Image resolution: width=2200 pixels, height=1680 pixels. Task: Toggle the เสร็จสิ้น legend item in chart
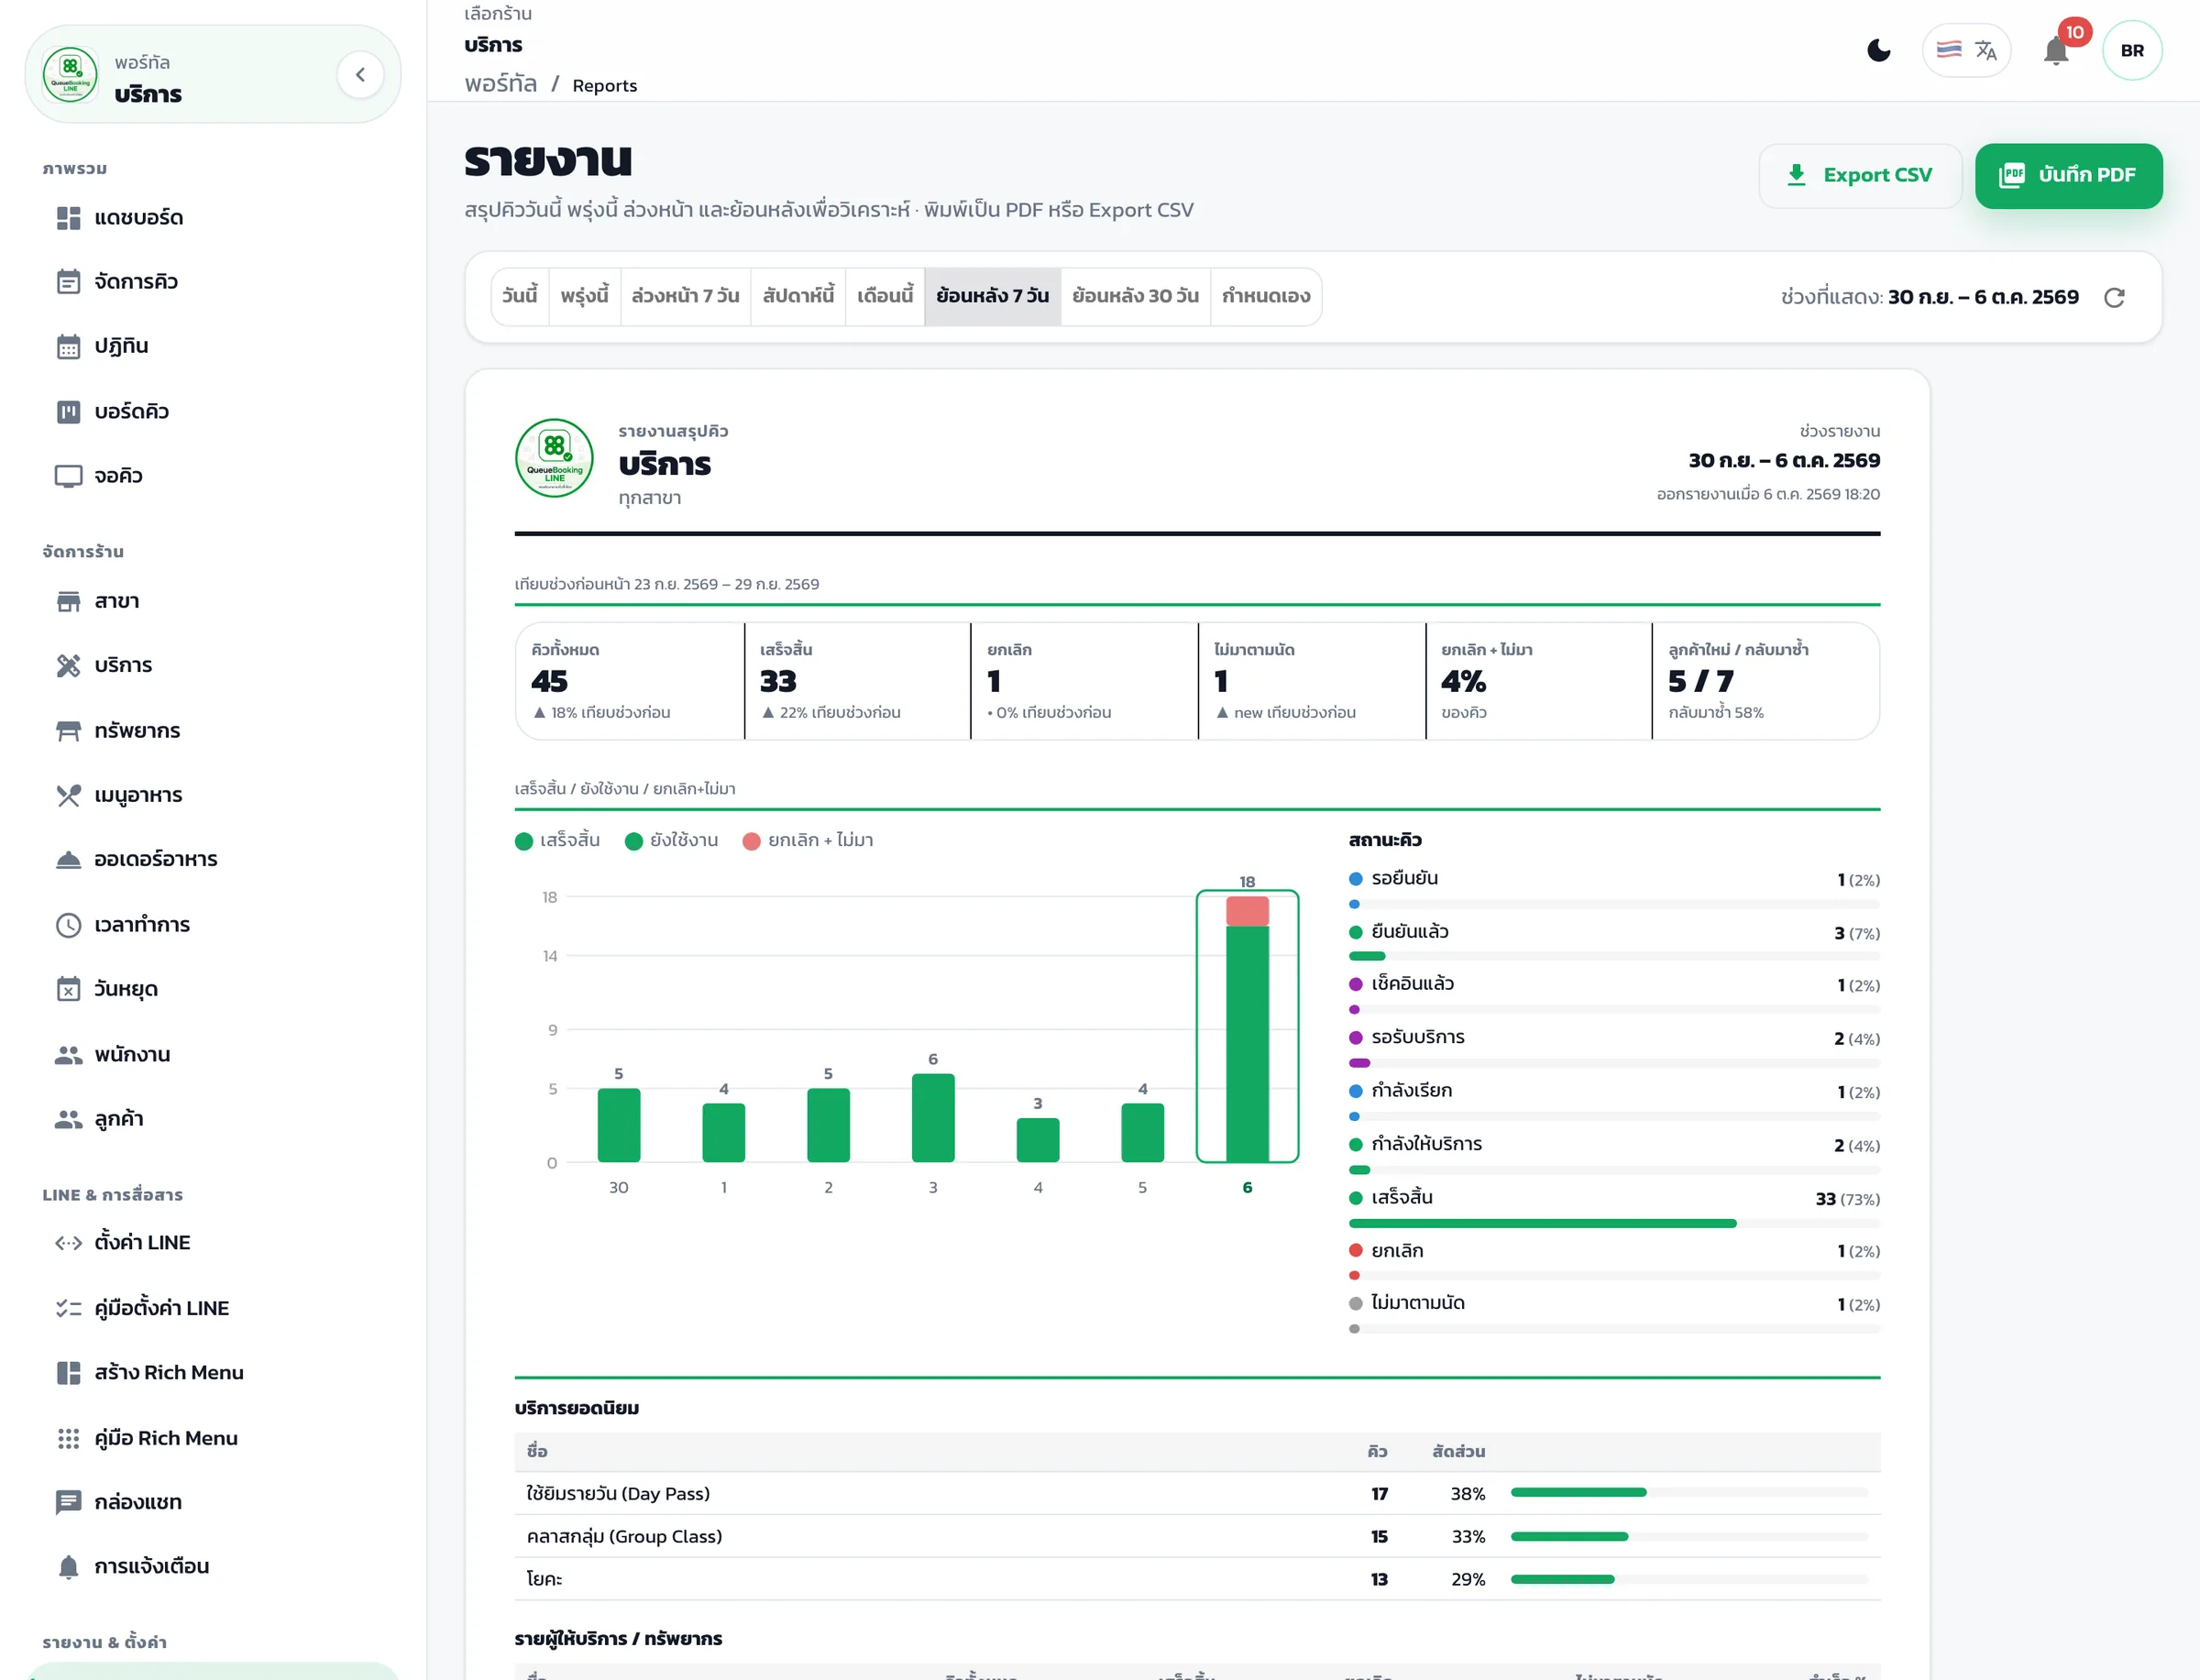tap(557, 840)
